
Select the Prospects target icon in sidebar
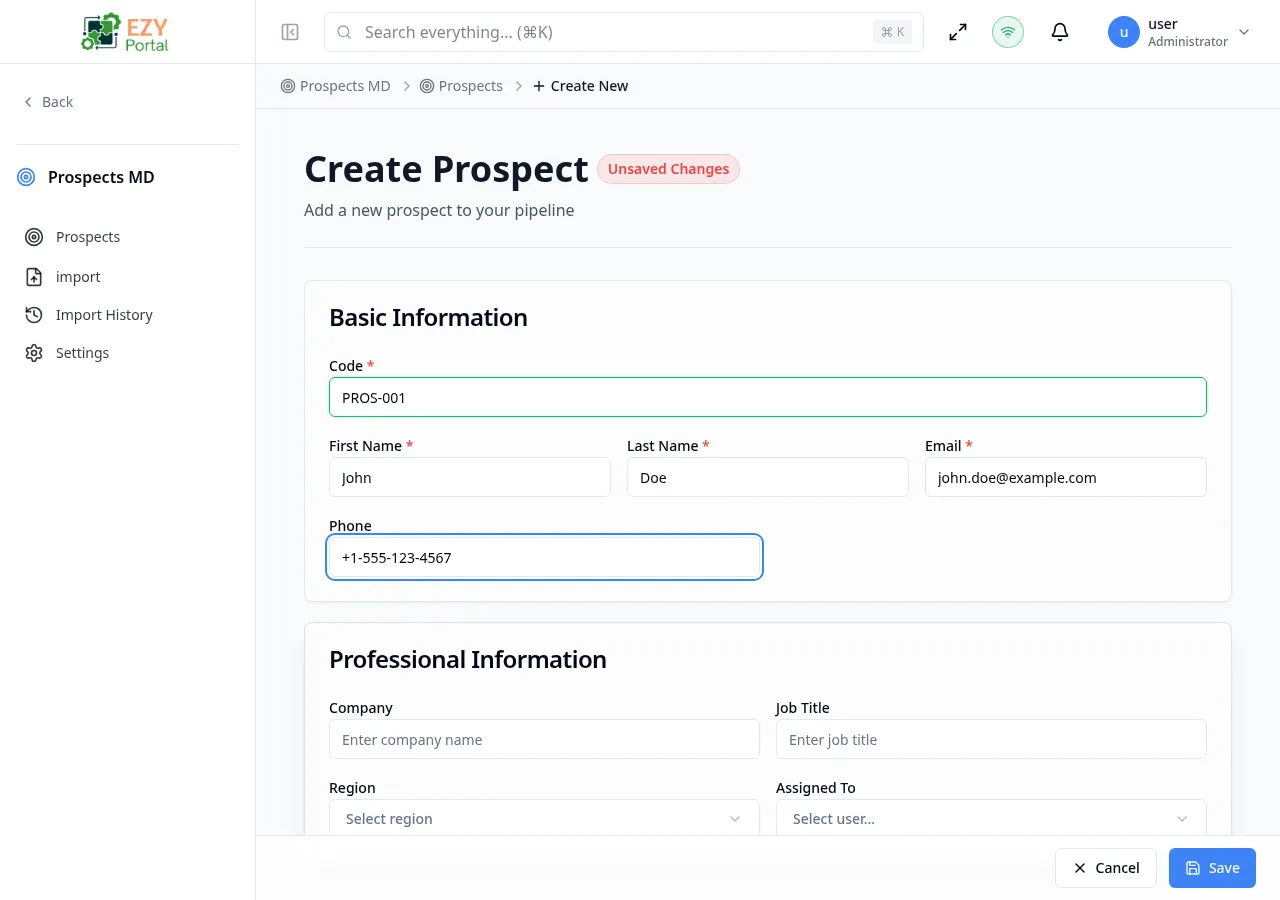pos(33,237)
